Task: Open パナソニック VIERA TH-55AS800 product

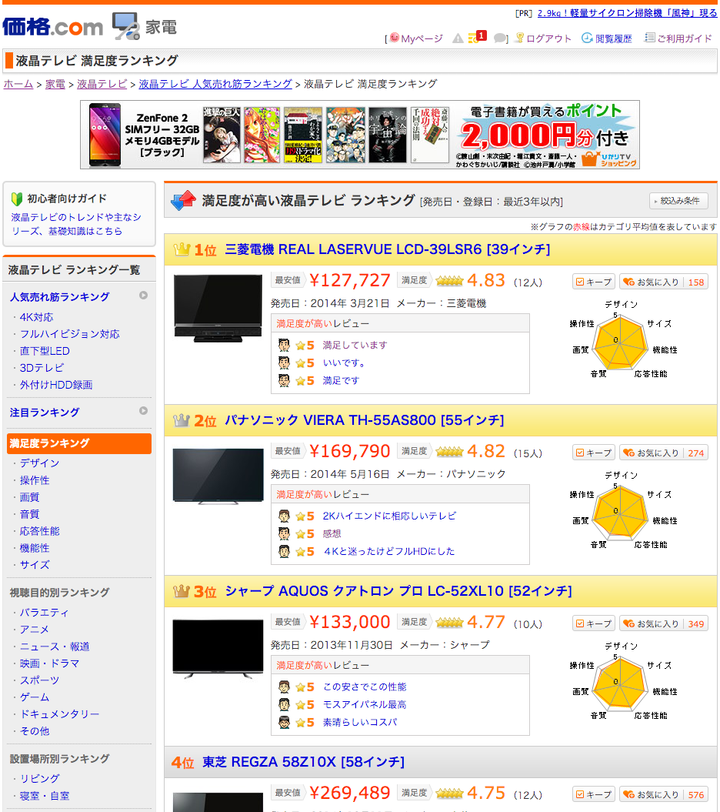Action: 364,420
